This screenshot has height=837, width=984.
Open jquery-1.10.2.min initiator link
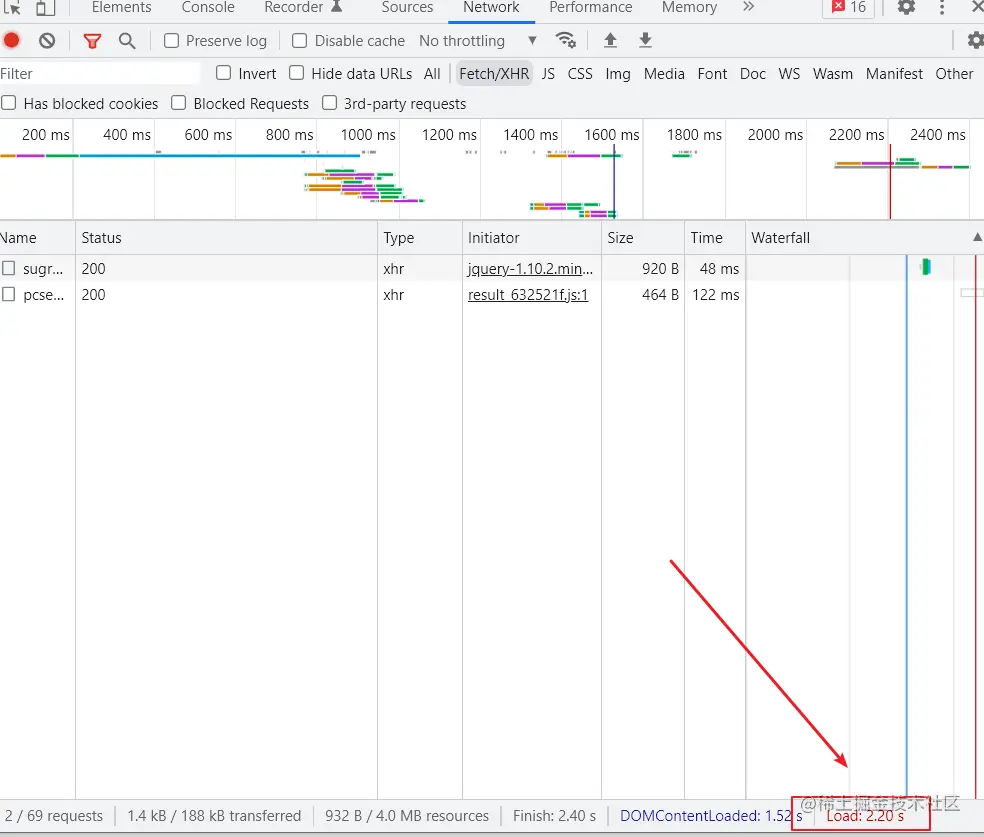(530, 269)
